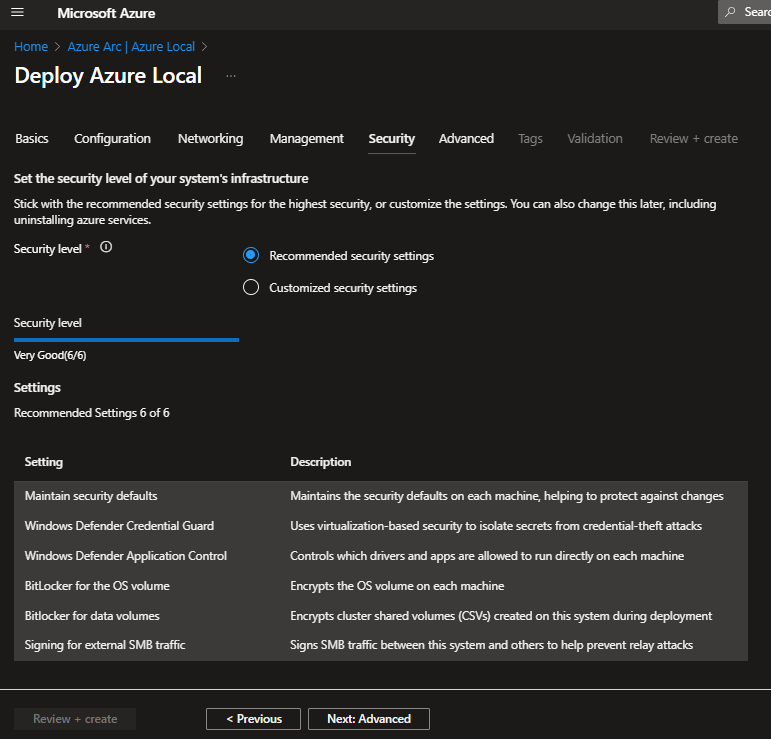Click 'Encrypts the OS volume on each machine' description
The image size is (771, 739).
coord(397,586)
